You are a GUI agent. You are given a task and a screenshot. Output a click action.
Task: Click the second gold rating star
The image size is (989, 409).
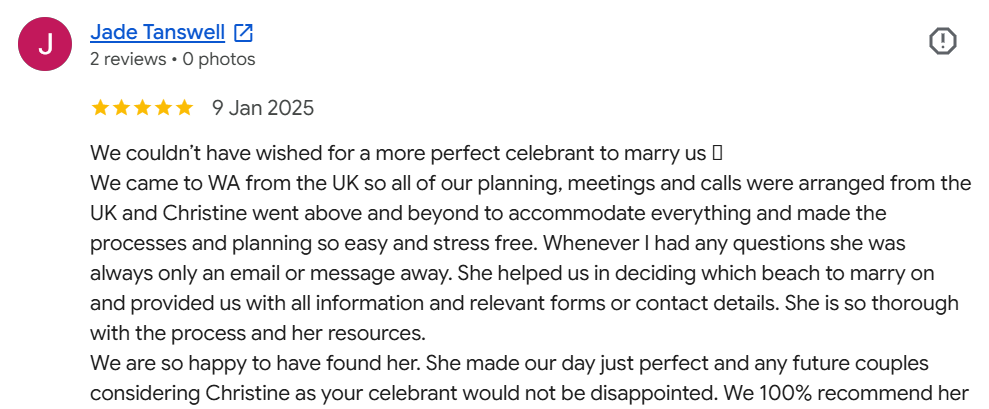[x=122, y=108]
